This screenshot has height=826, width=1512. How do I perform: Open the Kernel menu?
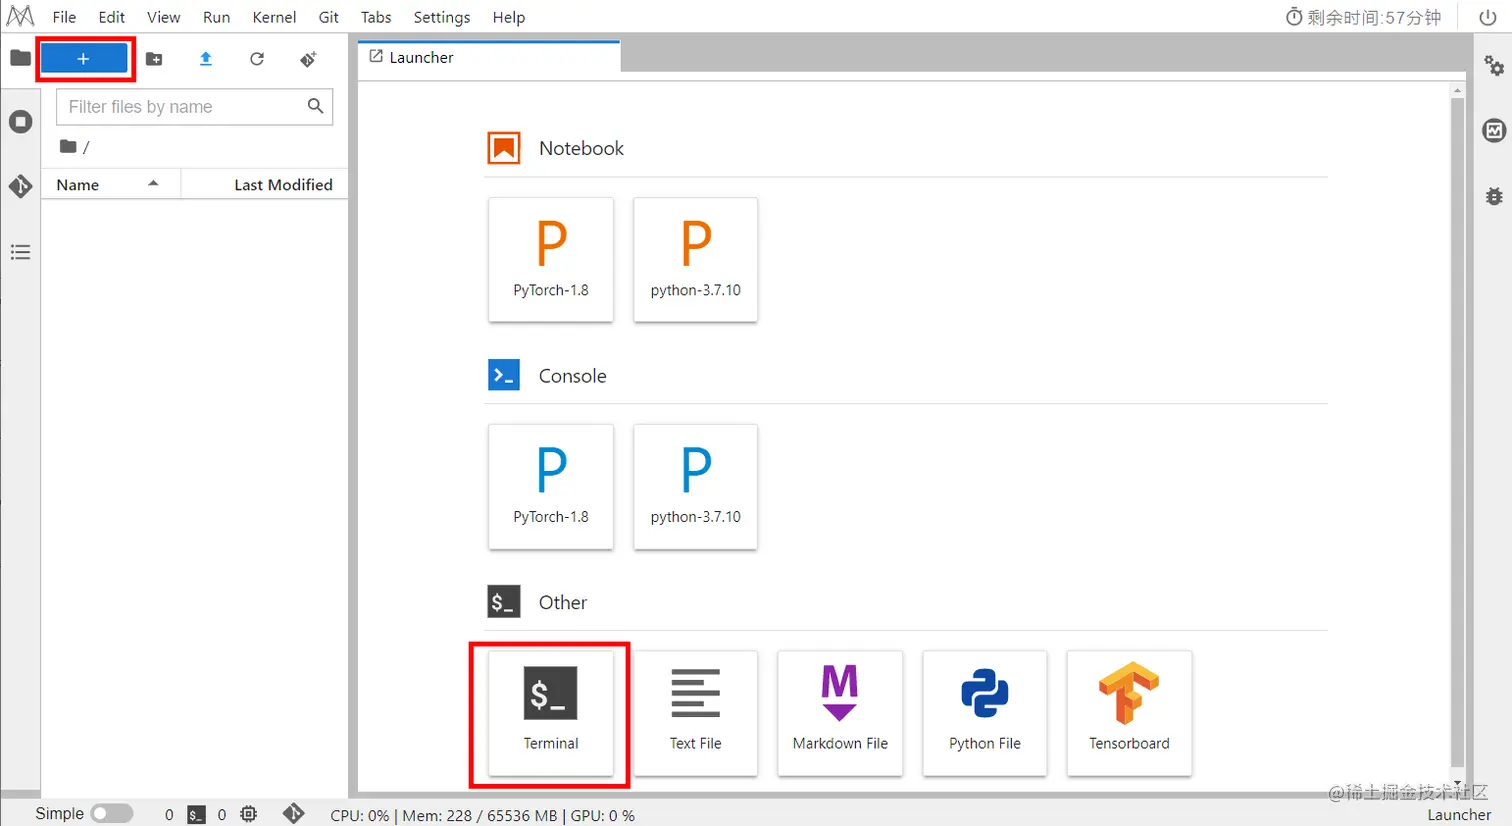tap(274, 17)
